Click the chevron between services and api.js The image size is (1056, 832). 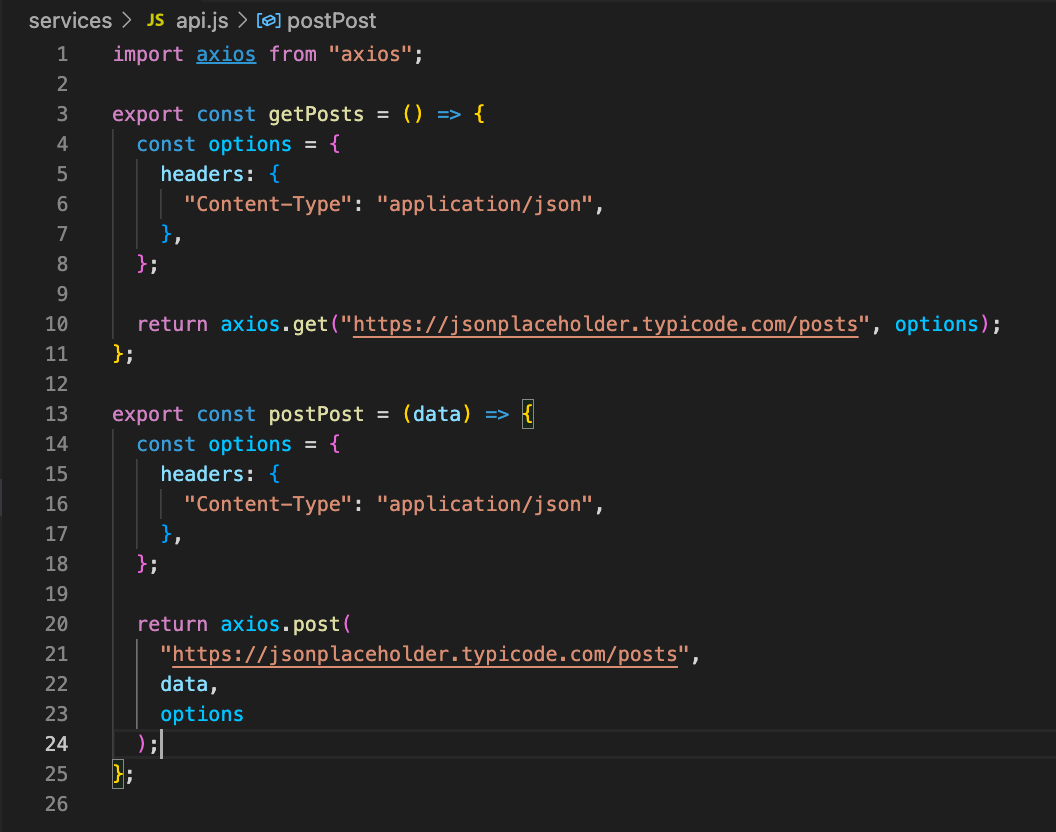(x=125, y=20)
